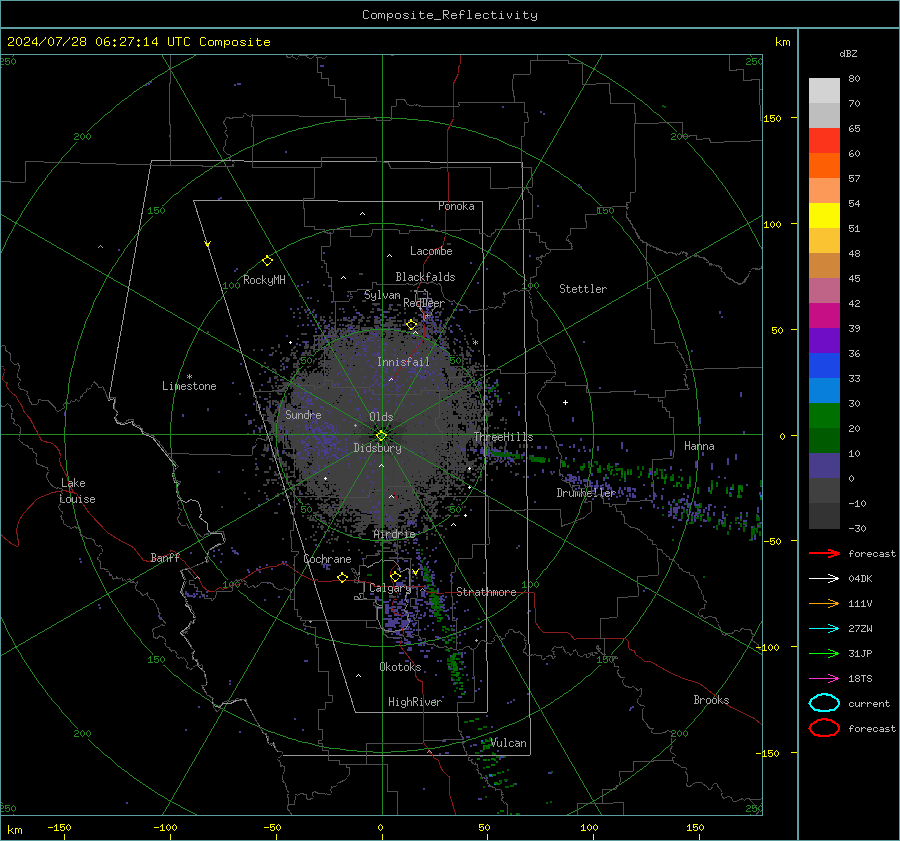Click the yellow diamond marker near RockyMH
Image resolution: width=900 pixels, height=841 pixels.
click(x=267, y=261)
